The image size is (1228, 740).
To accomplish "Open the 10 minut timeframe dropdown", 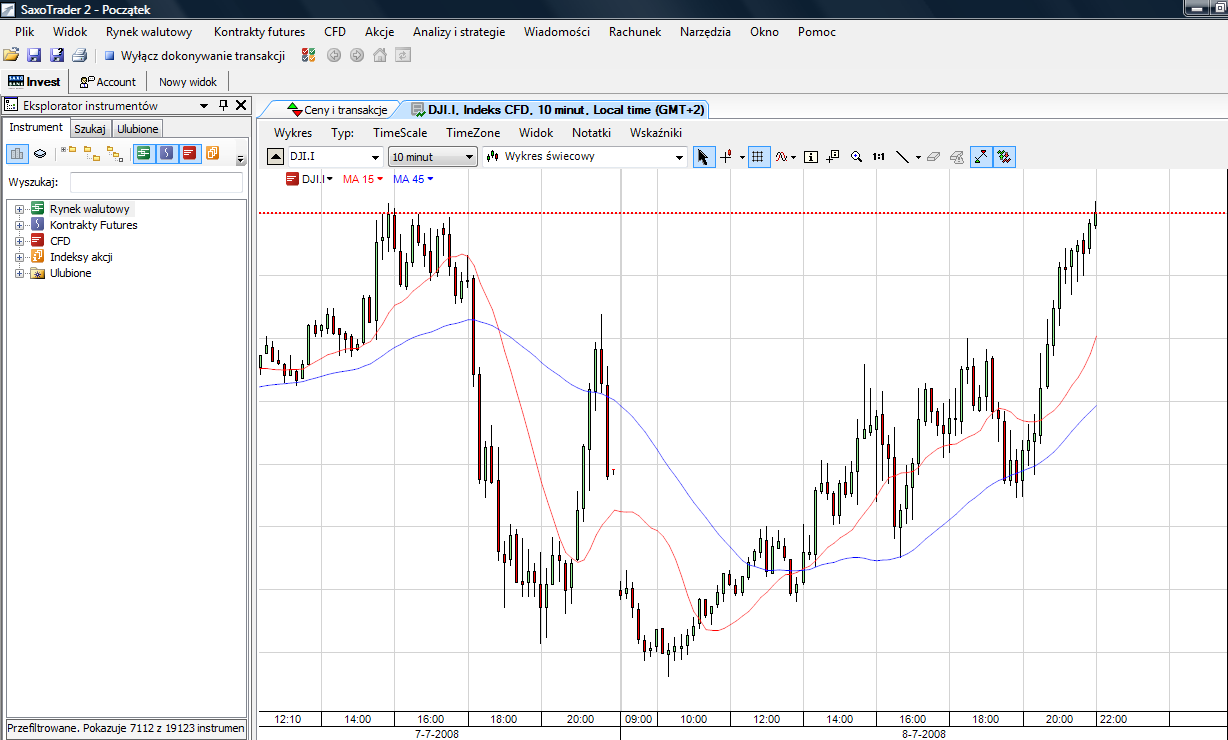I will pos(432,157).
